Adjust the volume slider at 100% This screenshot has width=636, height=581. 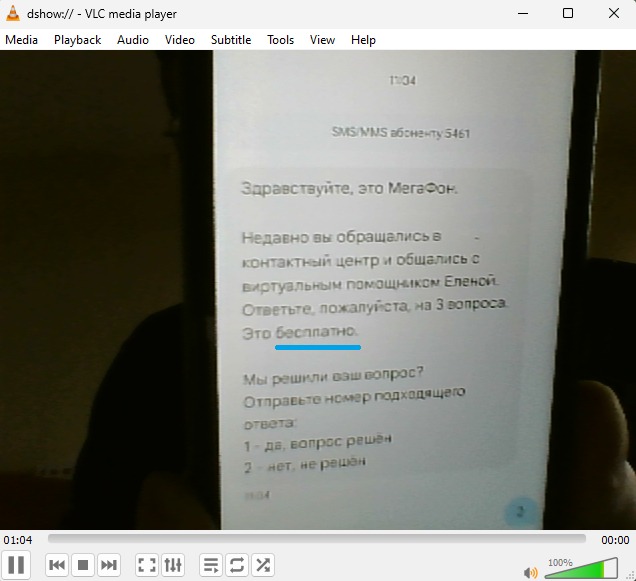point(582,570)
